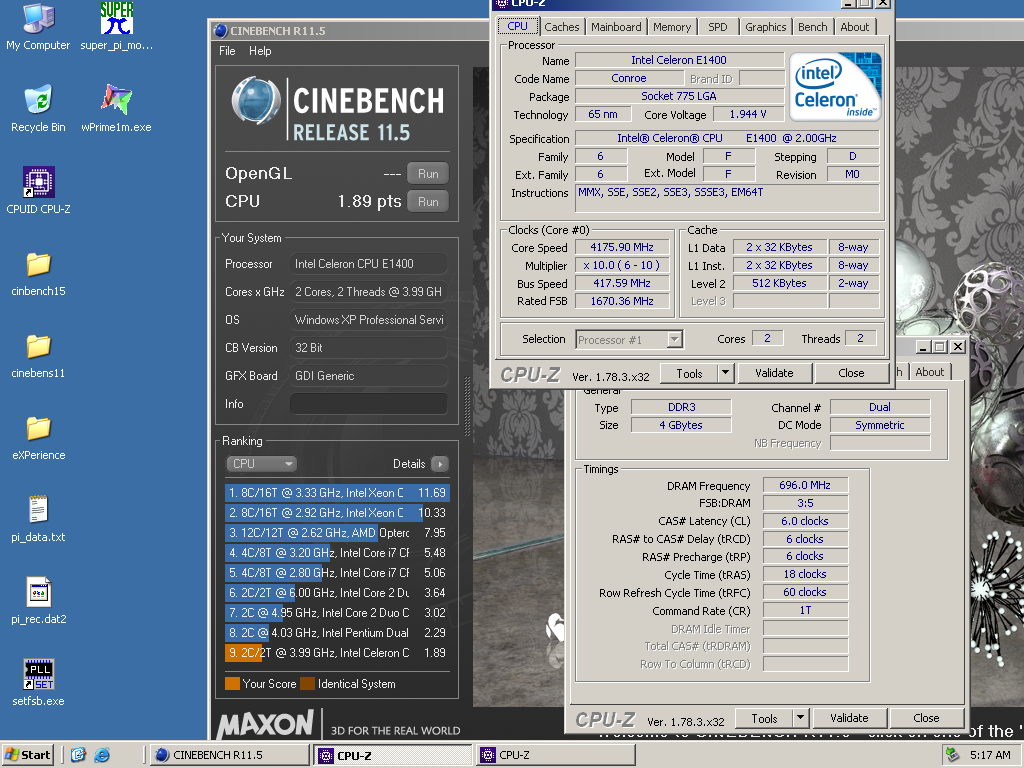Open pi_data.txt file icon
The image size is (1024, 768).
coord(38,519)
